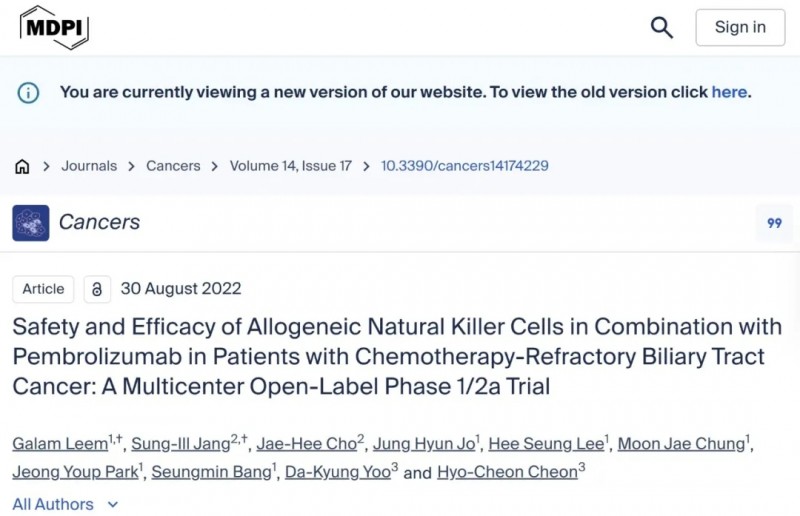Open the search magnifier icon
800x516 pixels.
pyautogui.click(x=662, y=27)
